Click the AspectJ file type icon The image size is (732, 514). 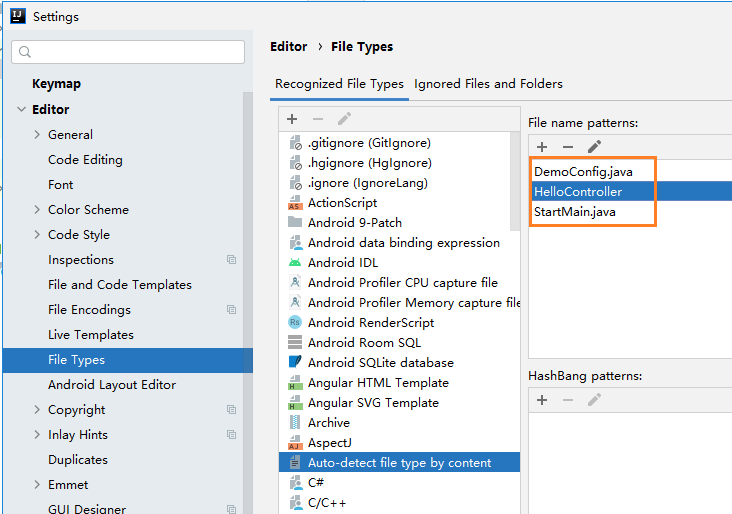295,443
